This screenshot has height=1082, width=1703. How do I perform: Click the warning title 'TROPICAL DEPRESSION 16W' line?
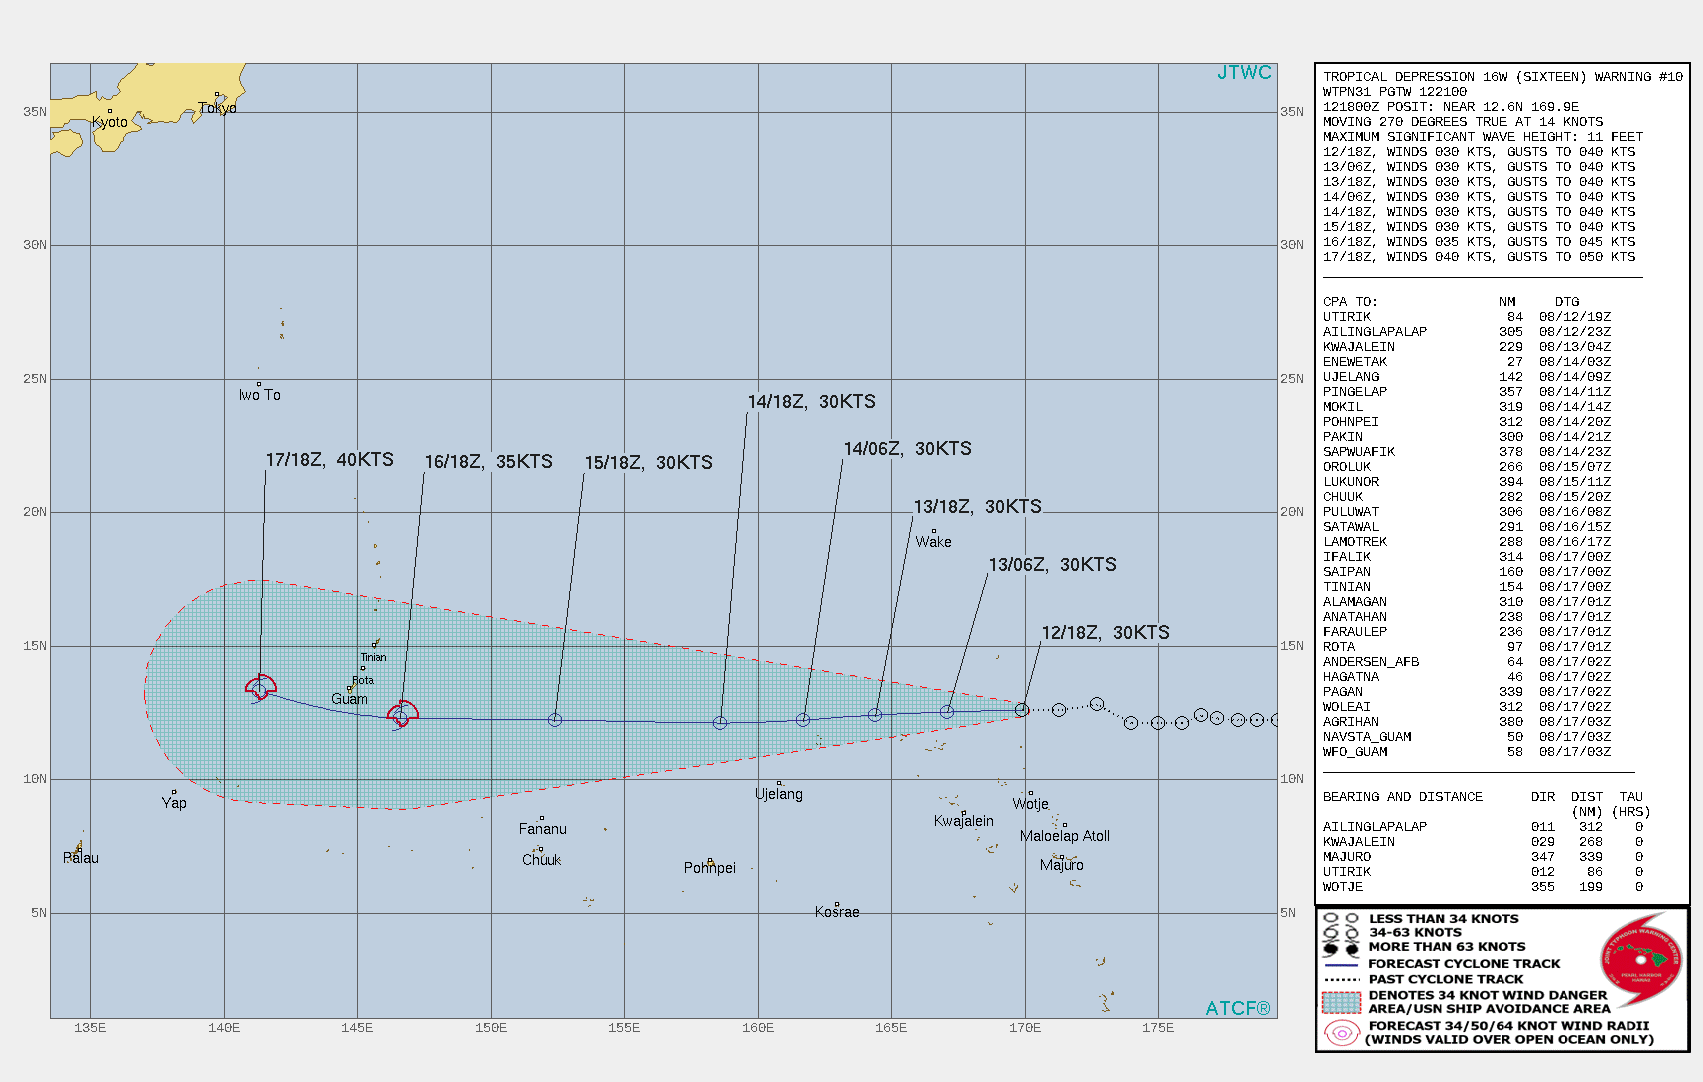(1503, 77)
